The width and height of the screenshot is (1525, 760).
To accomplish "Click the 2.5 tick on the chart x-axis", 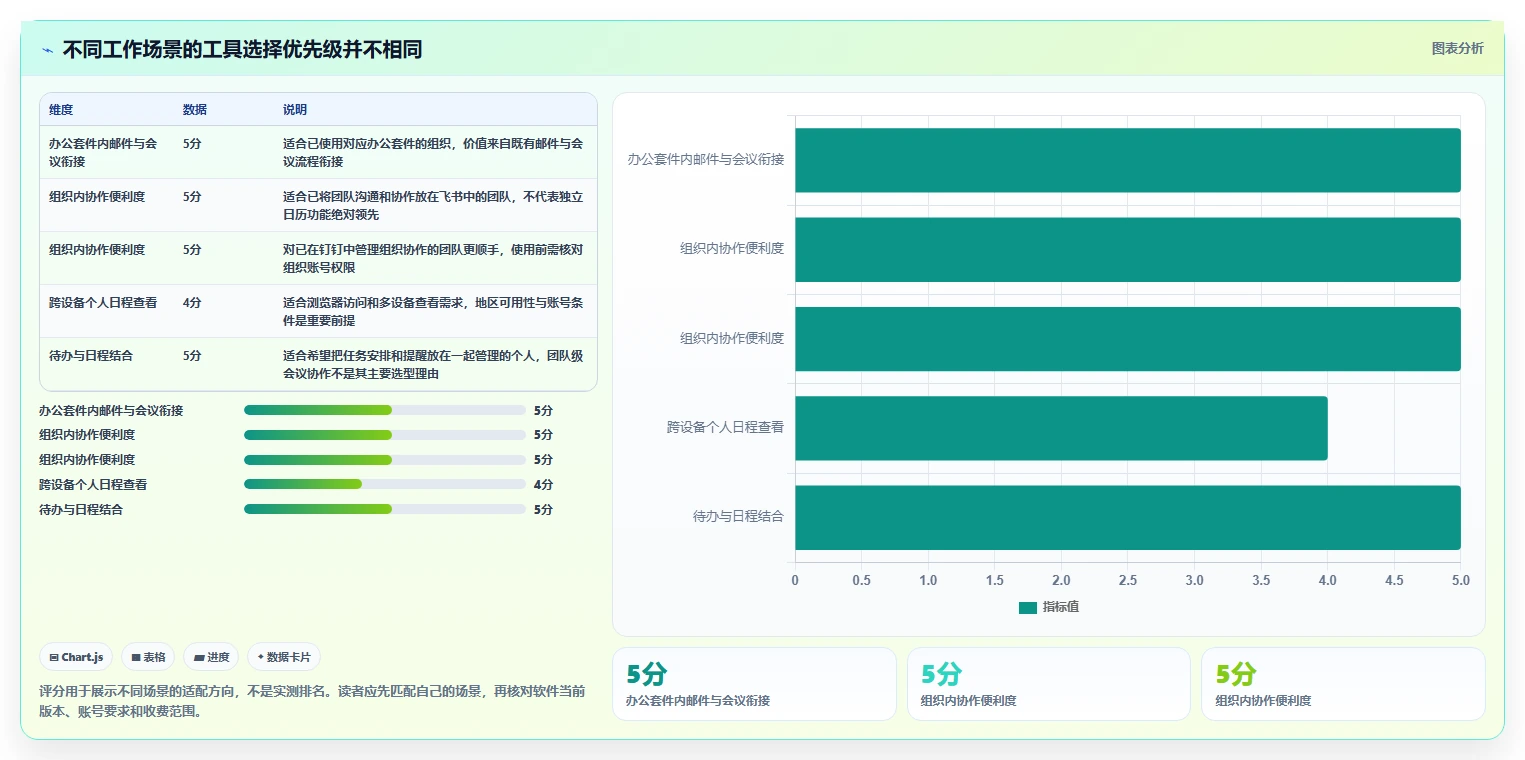I will coord(1128,580).
